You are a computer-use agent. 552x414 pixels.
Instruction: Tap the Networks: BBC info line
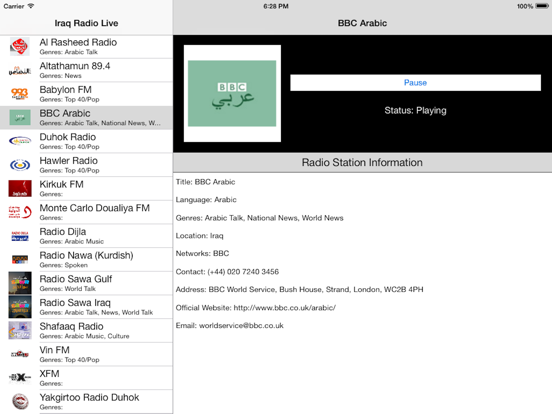(202, 253)
